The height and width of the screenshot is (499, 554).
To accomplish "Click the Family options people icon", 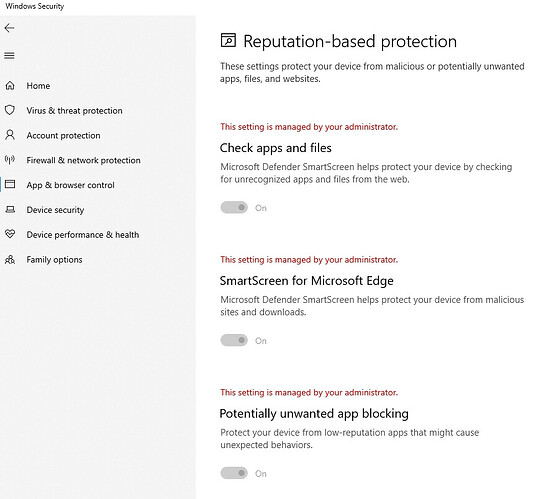I will (x=10, y=259).
